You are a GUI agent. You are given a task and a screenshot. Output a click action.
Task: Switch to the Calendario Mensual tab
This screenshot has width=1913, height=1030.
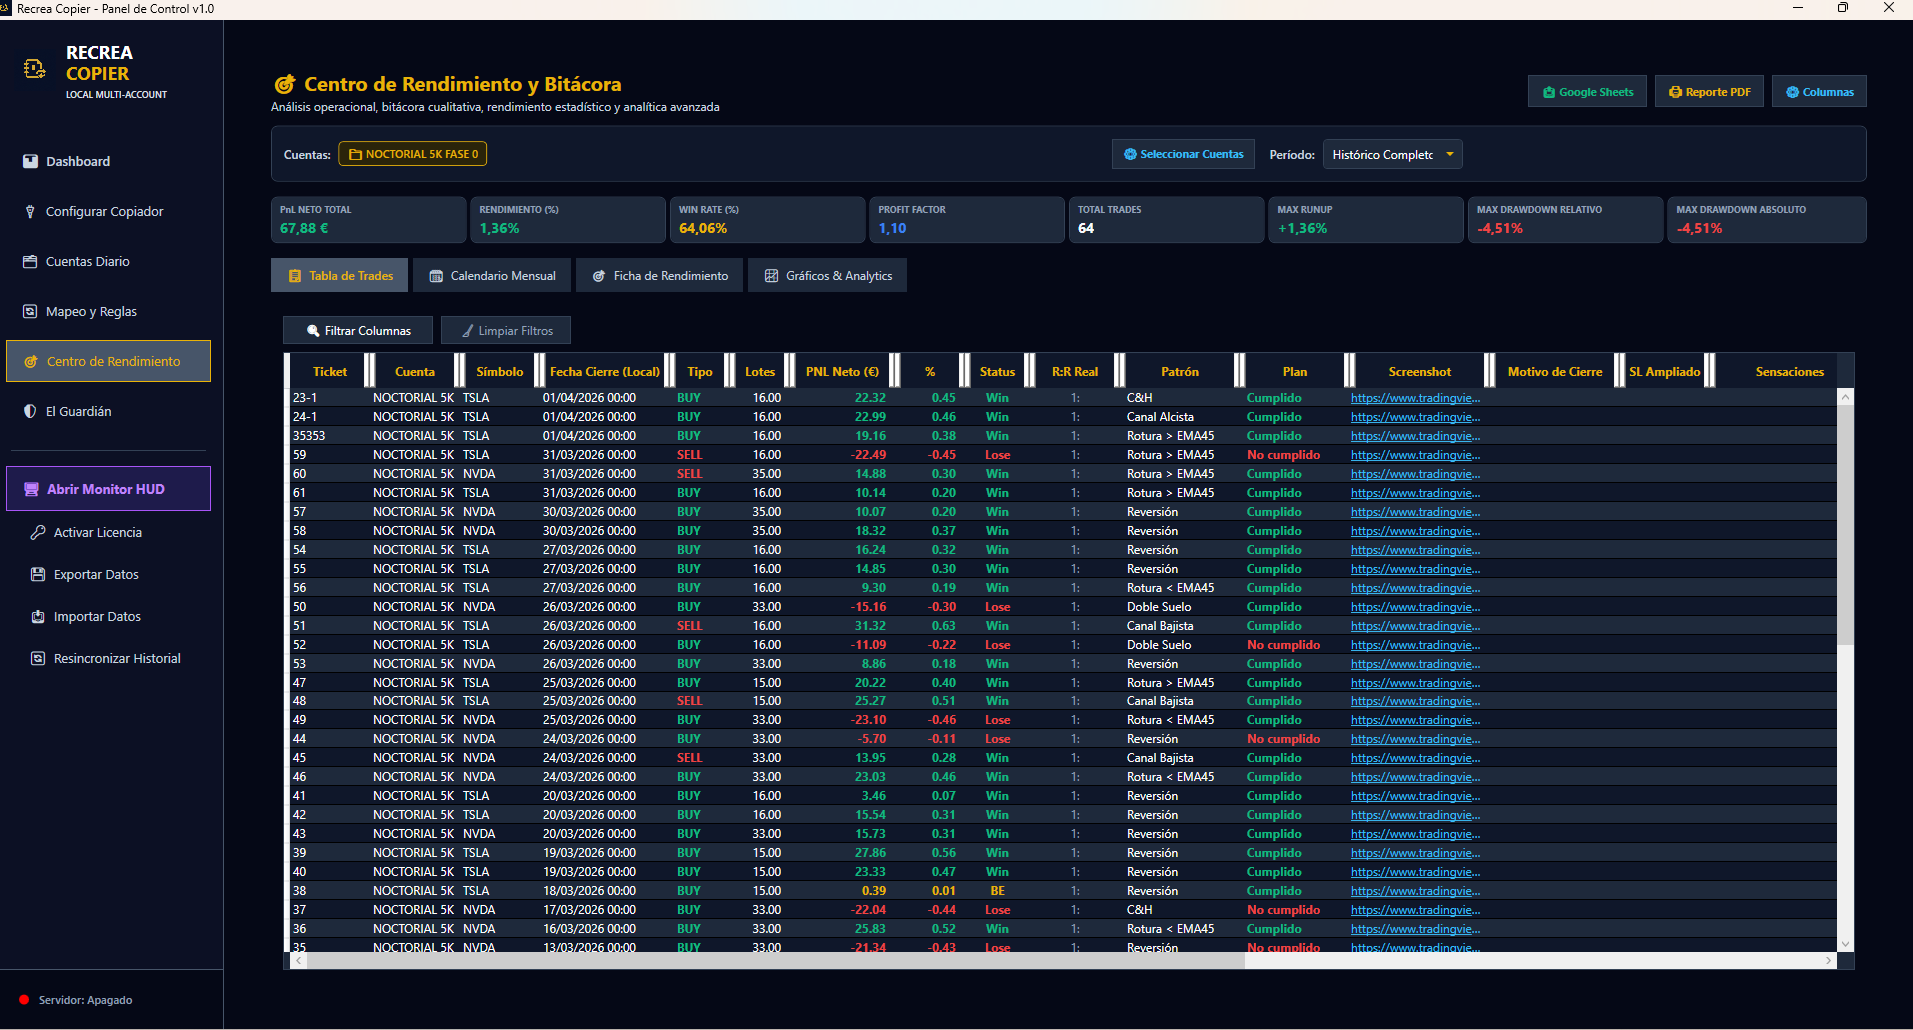point(492,276)
